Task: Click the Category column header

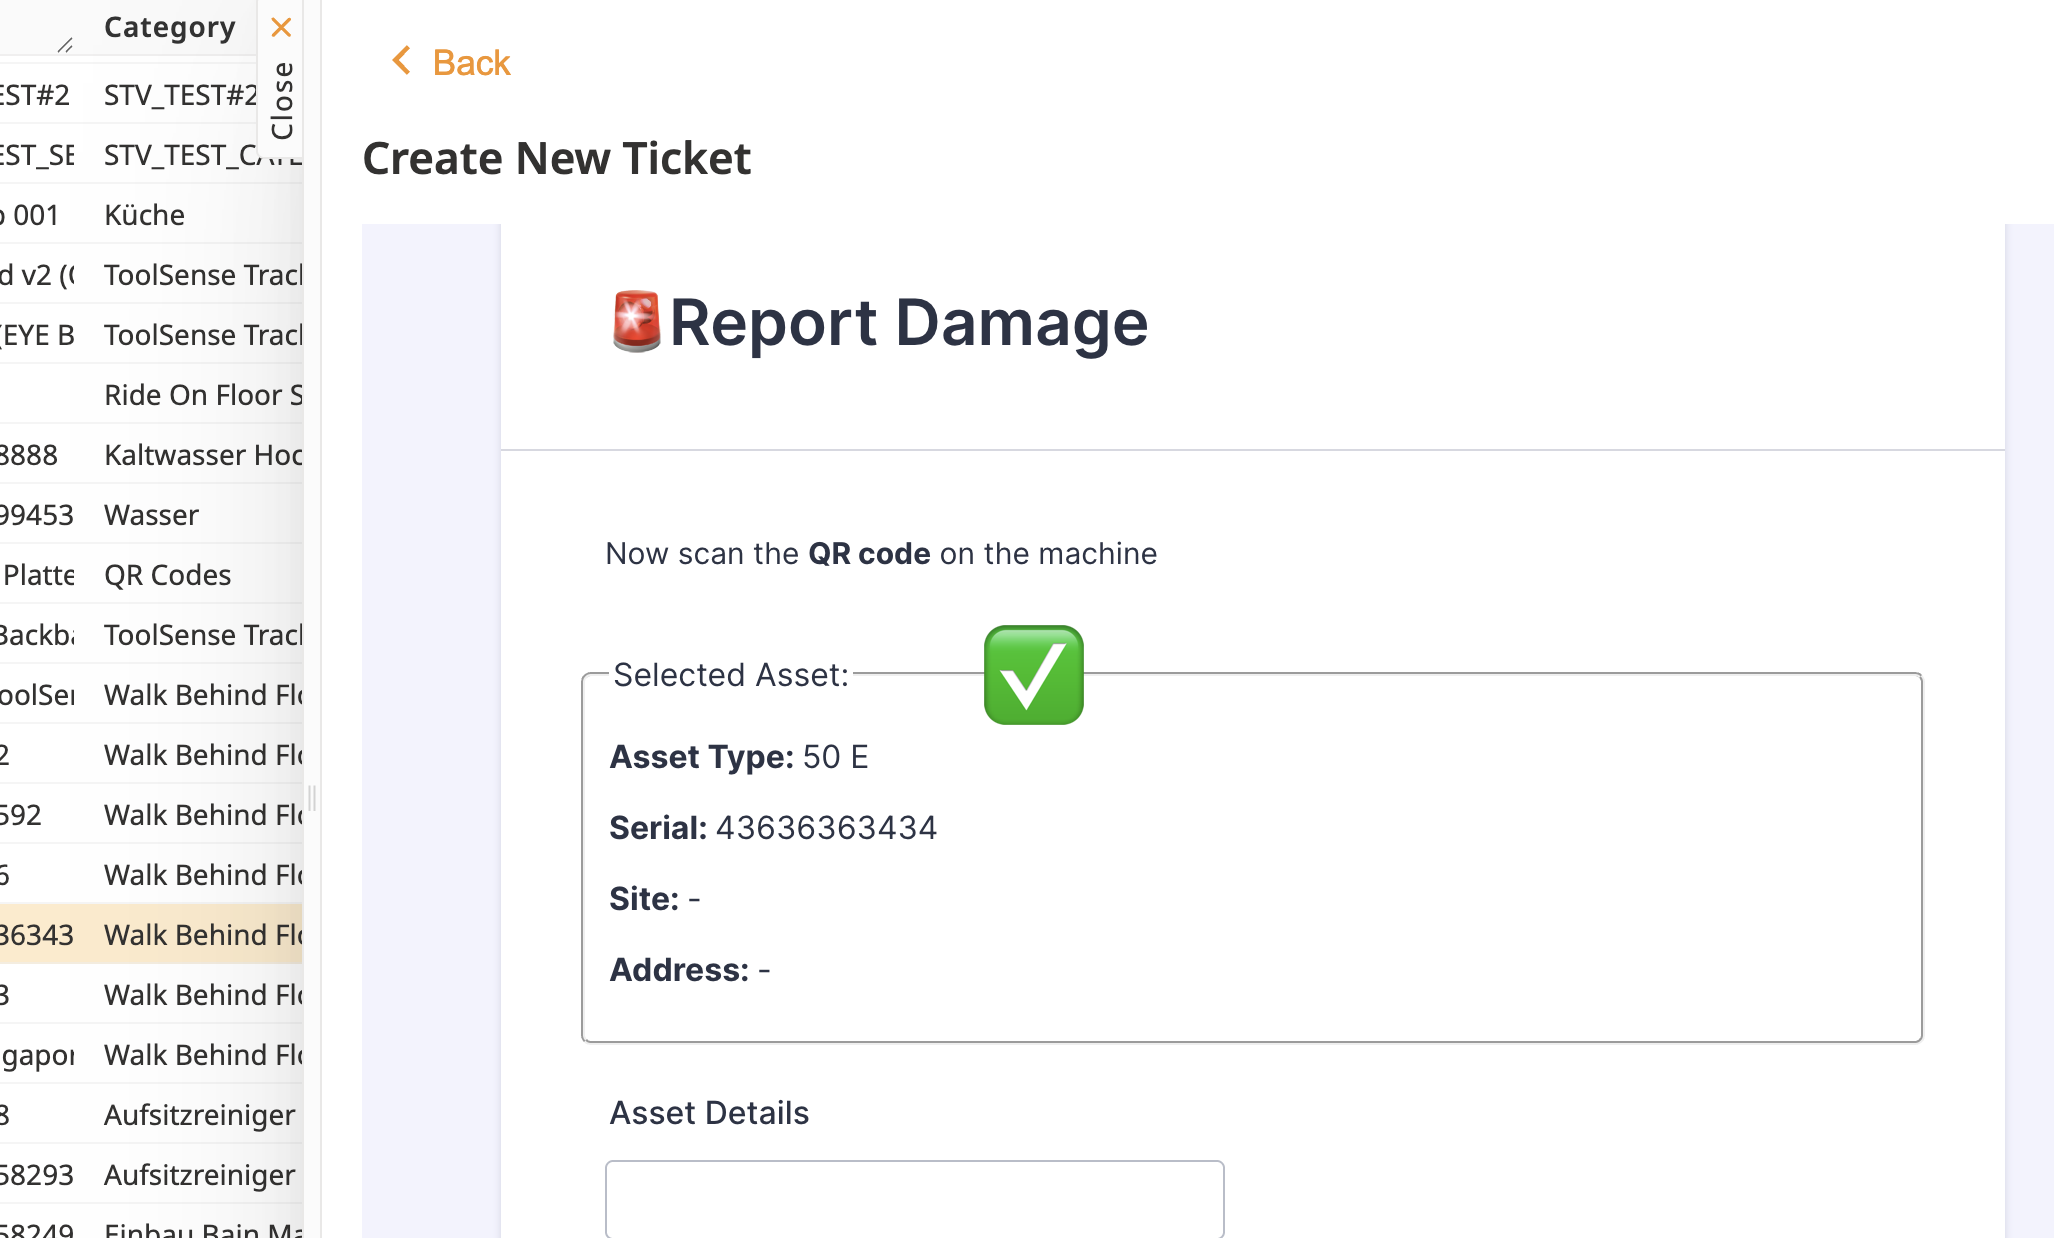Action: pyautogui.click(x=169, y=27)
